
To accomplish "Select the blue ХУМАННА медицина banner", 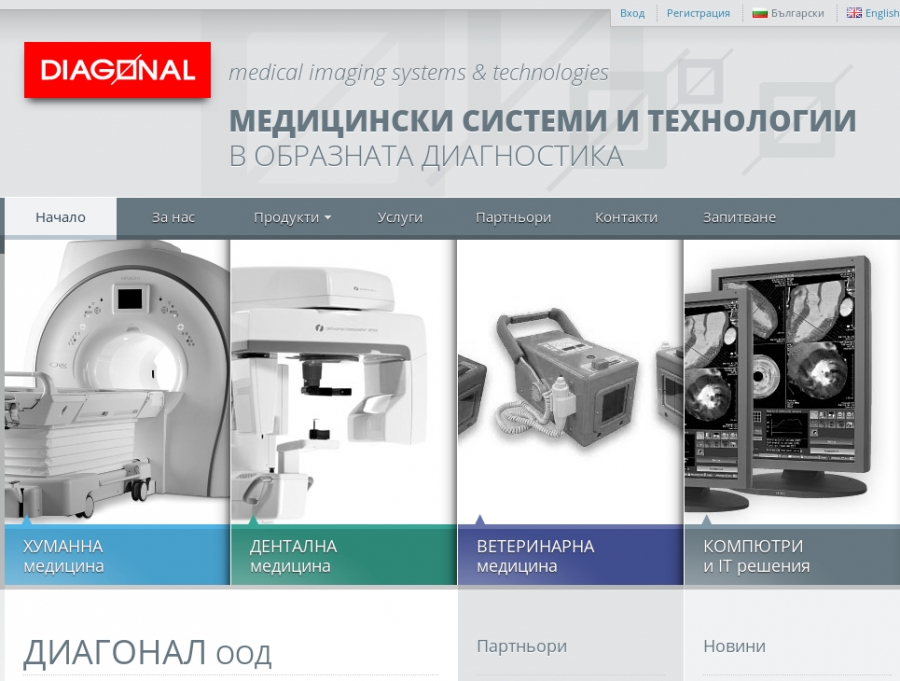I will [116, 556].
